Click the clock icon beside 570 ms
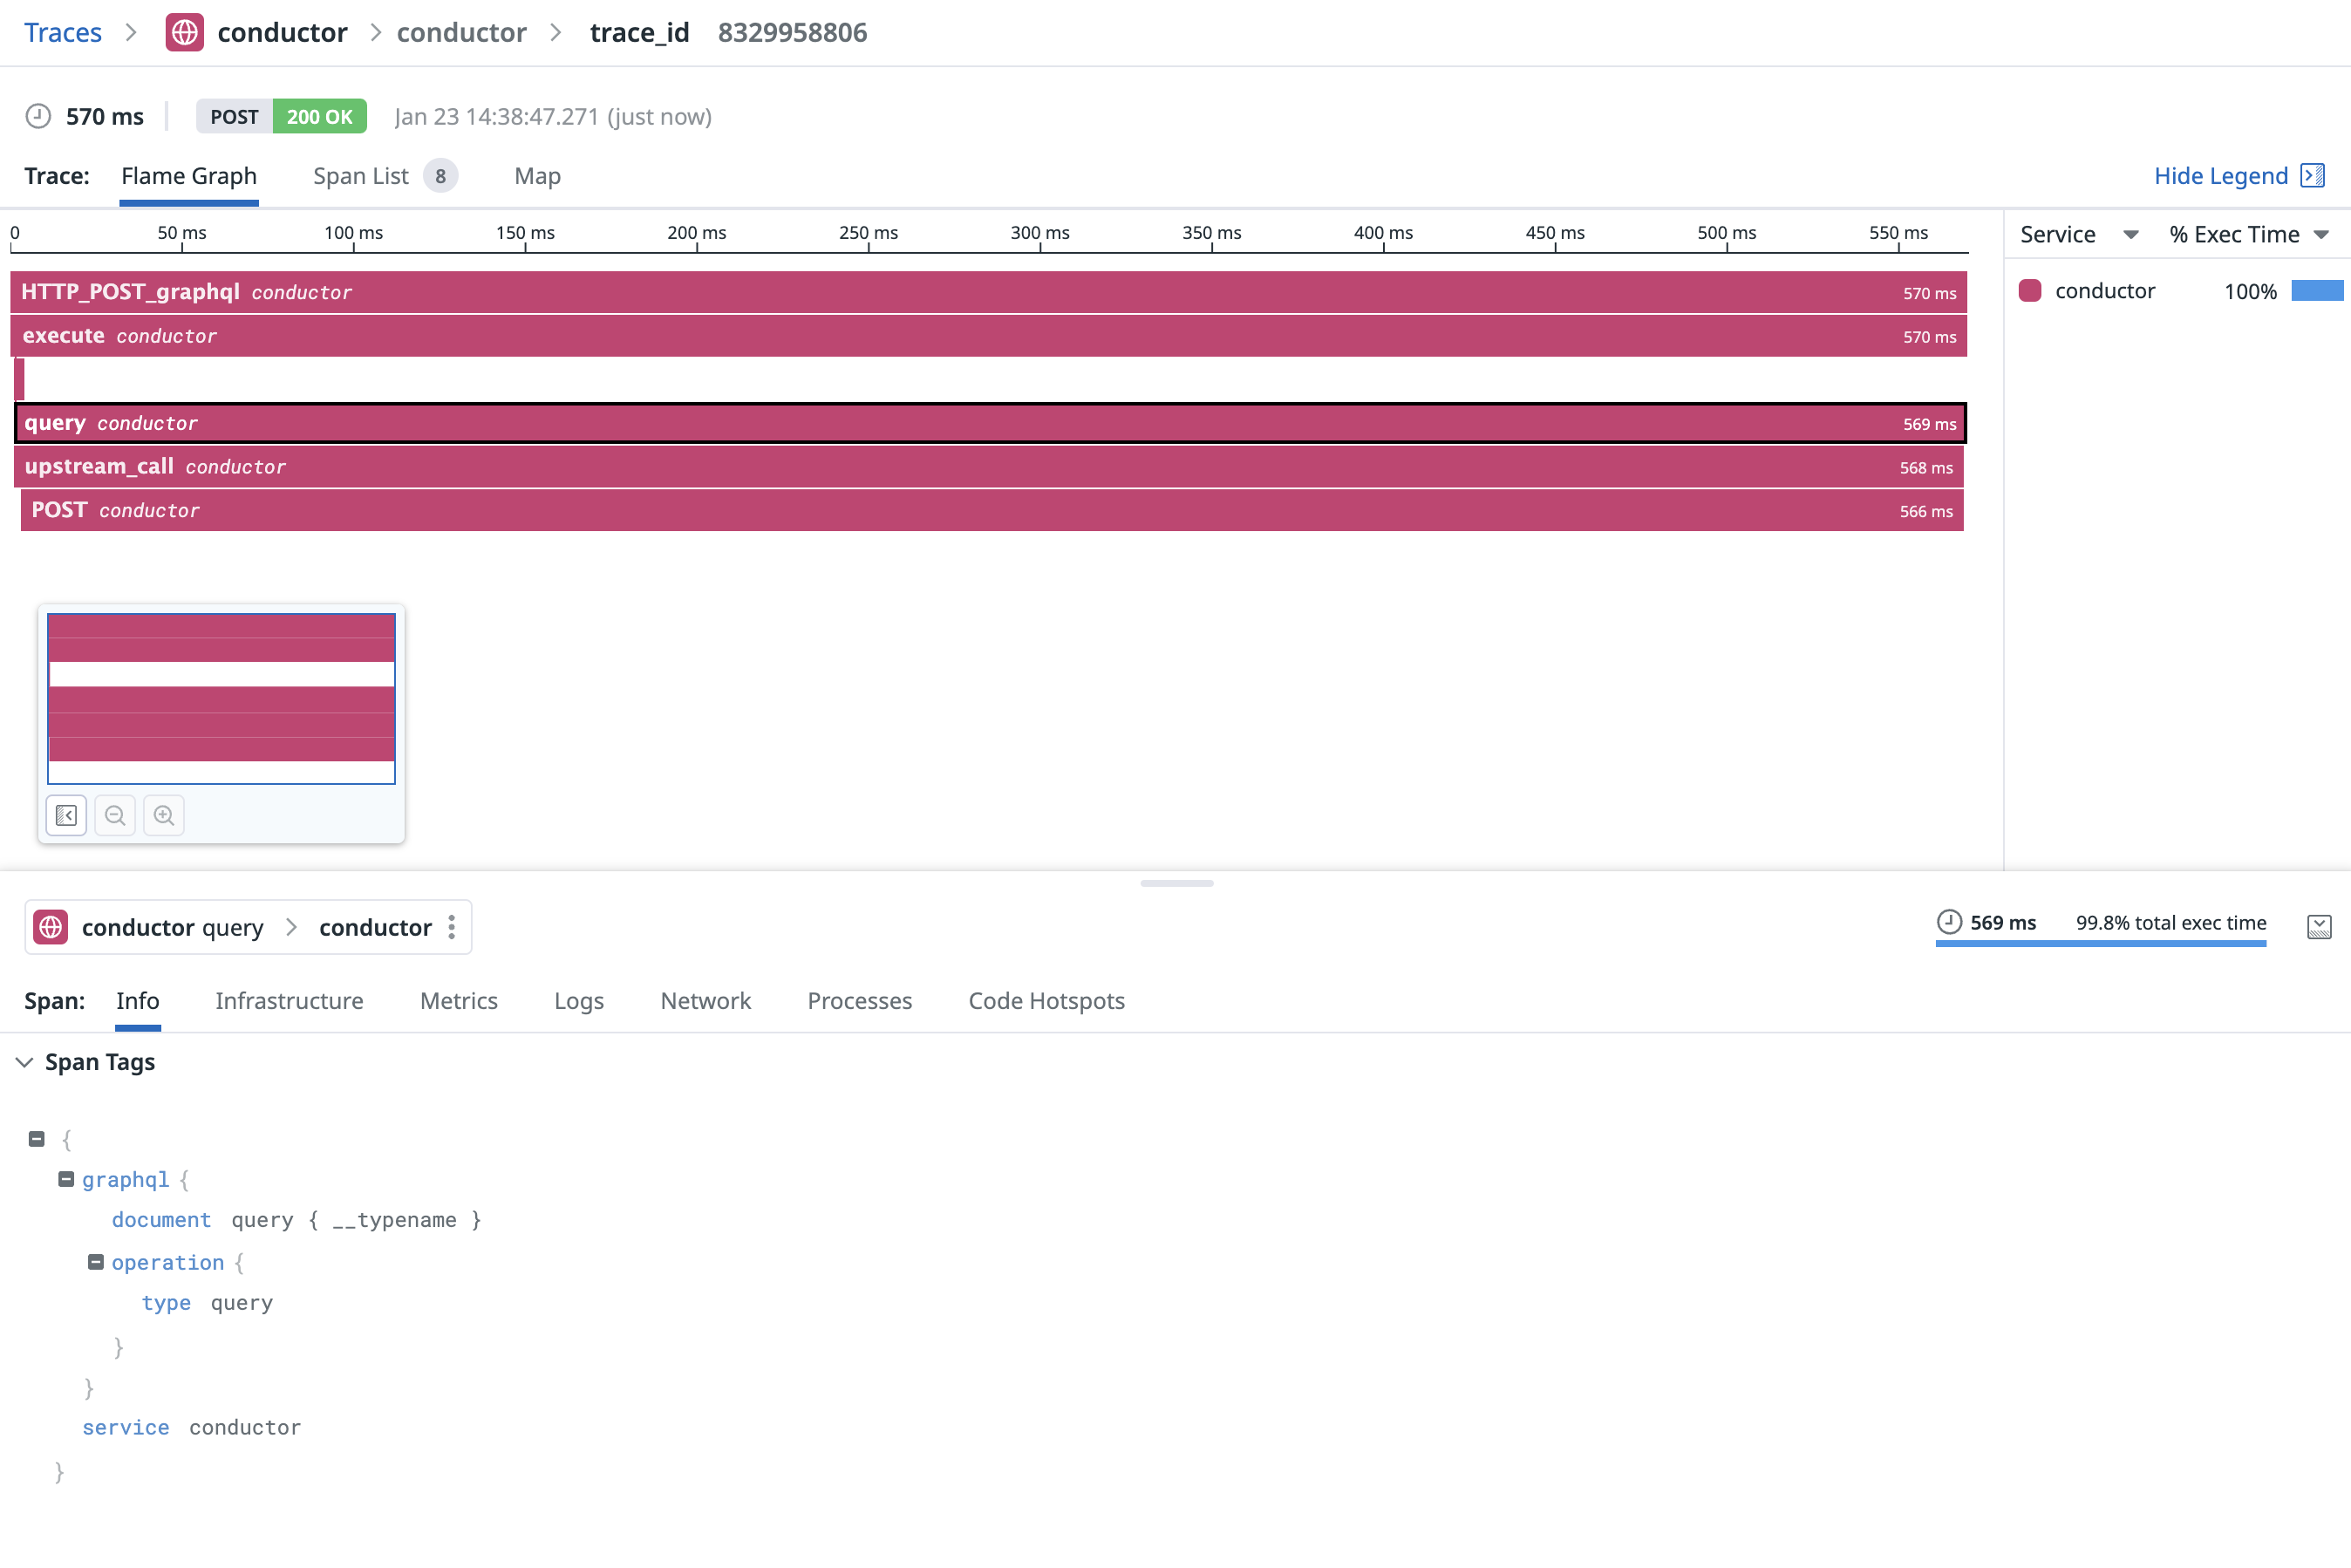 tap(38, 116)
